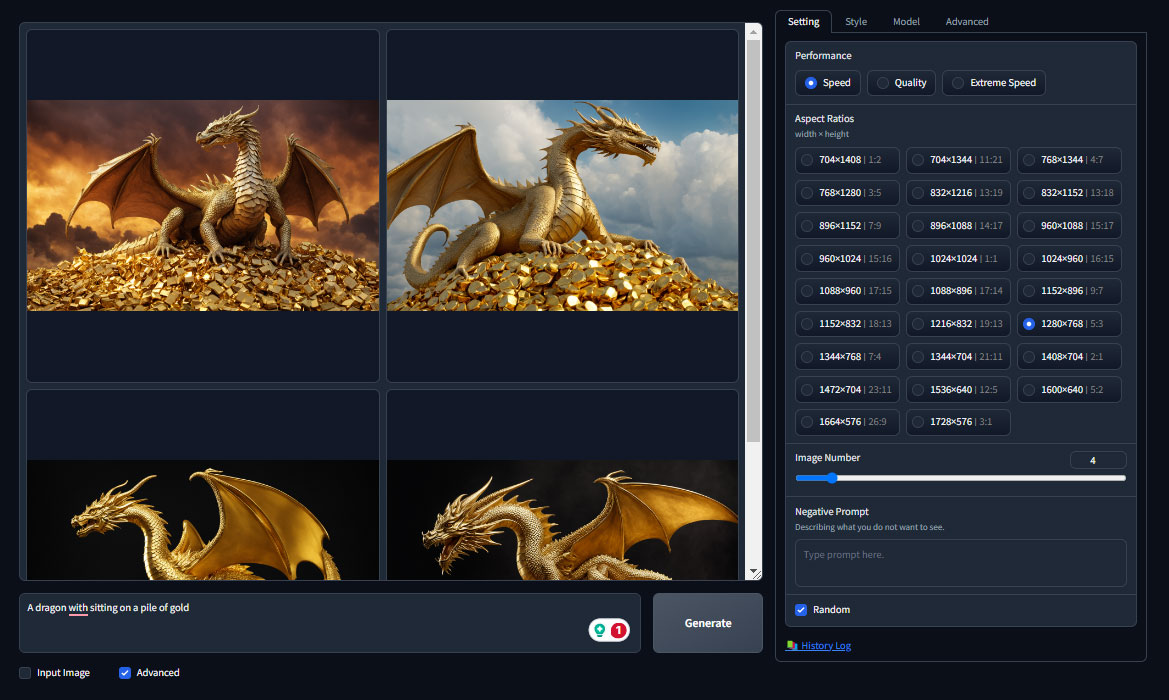The height and width of the screenshot is (700, 1169).
Task: Click into the main prompt text box
Action: click(x=330, y=623)
